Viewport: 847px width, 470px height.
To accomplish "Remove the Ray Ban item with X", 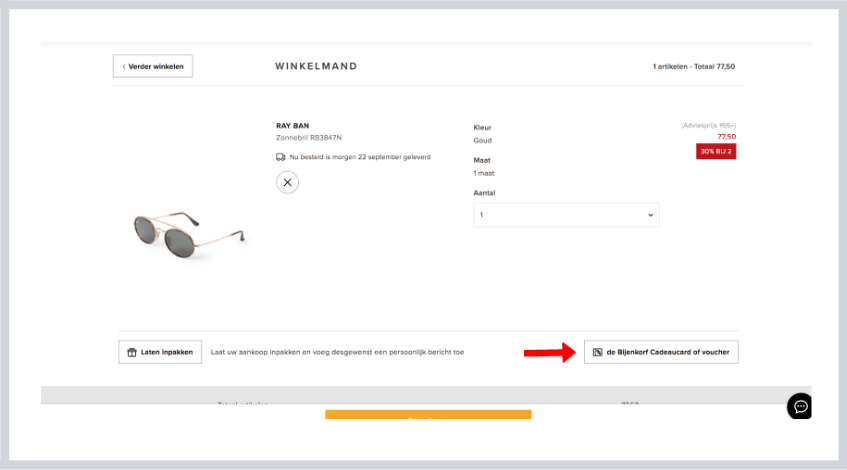I will click(287, 182).
